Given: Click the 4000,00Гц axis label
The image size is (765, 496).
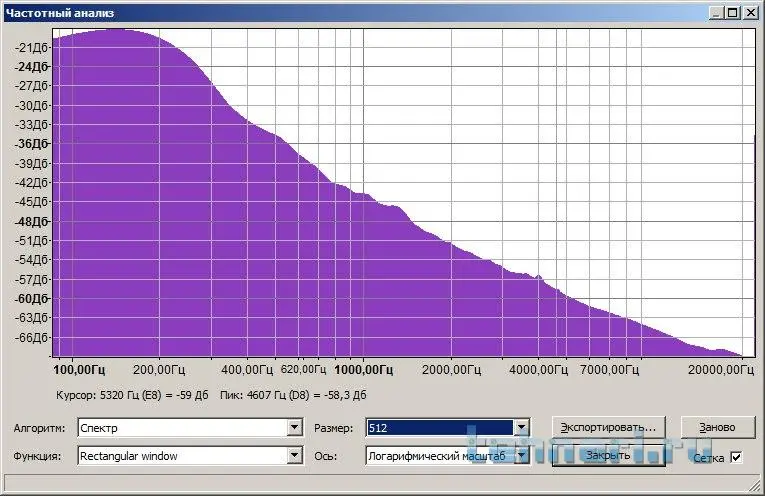Looking at the screenshot, I should (539, 369).
